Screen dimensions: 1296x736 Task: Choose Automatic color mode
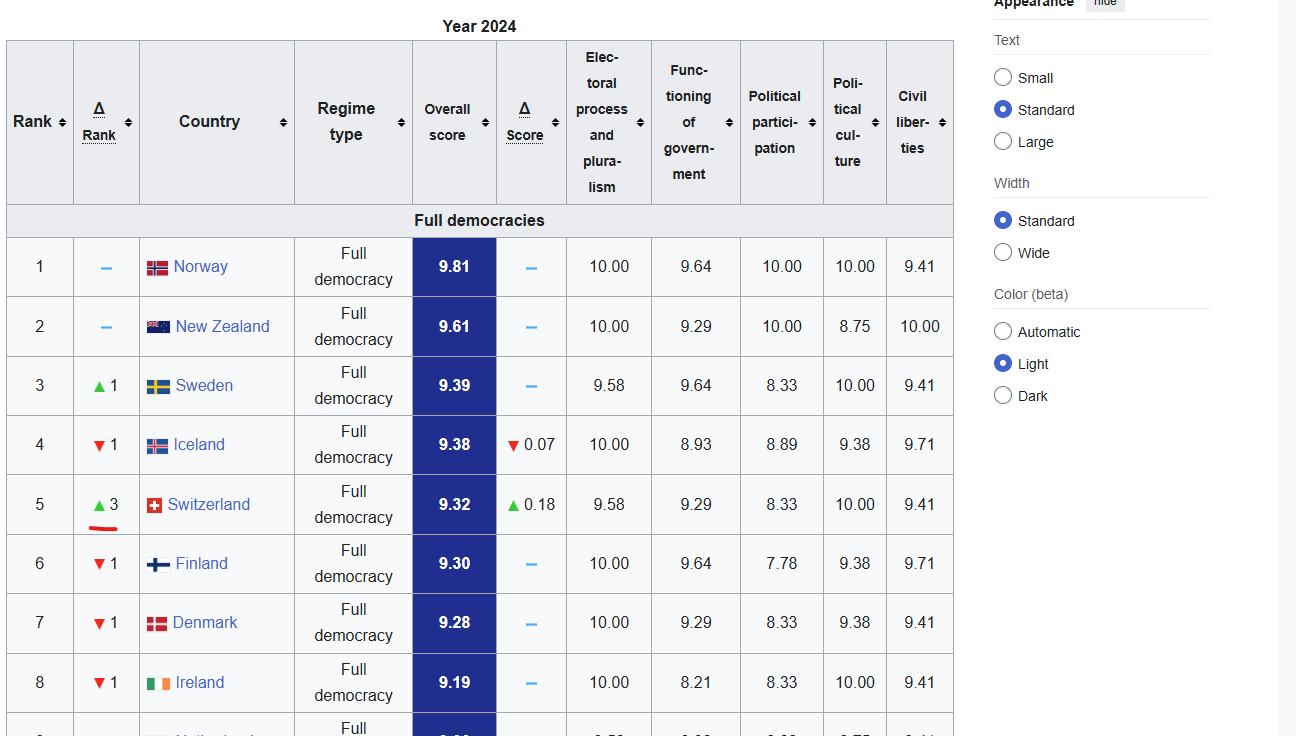coord(1003,332)
